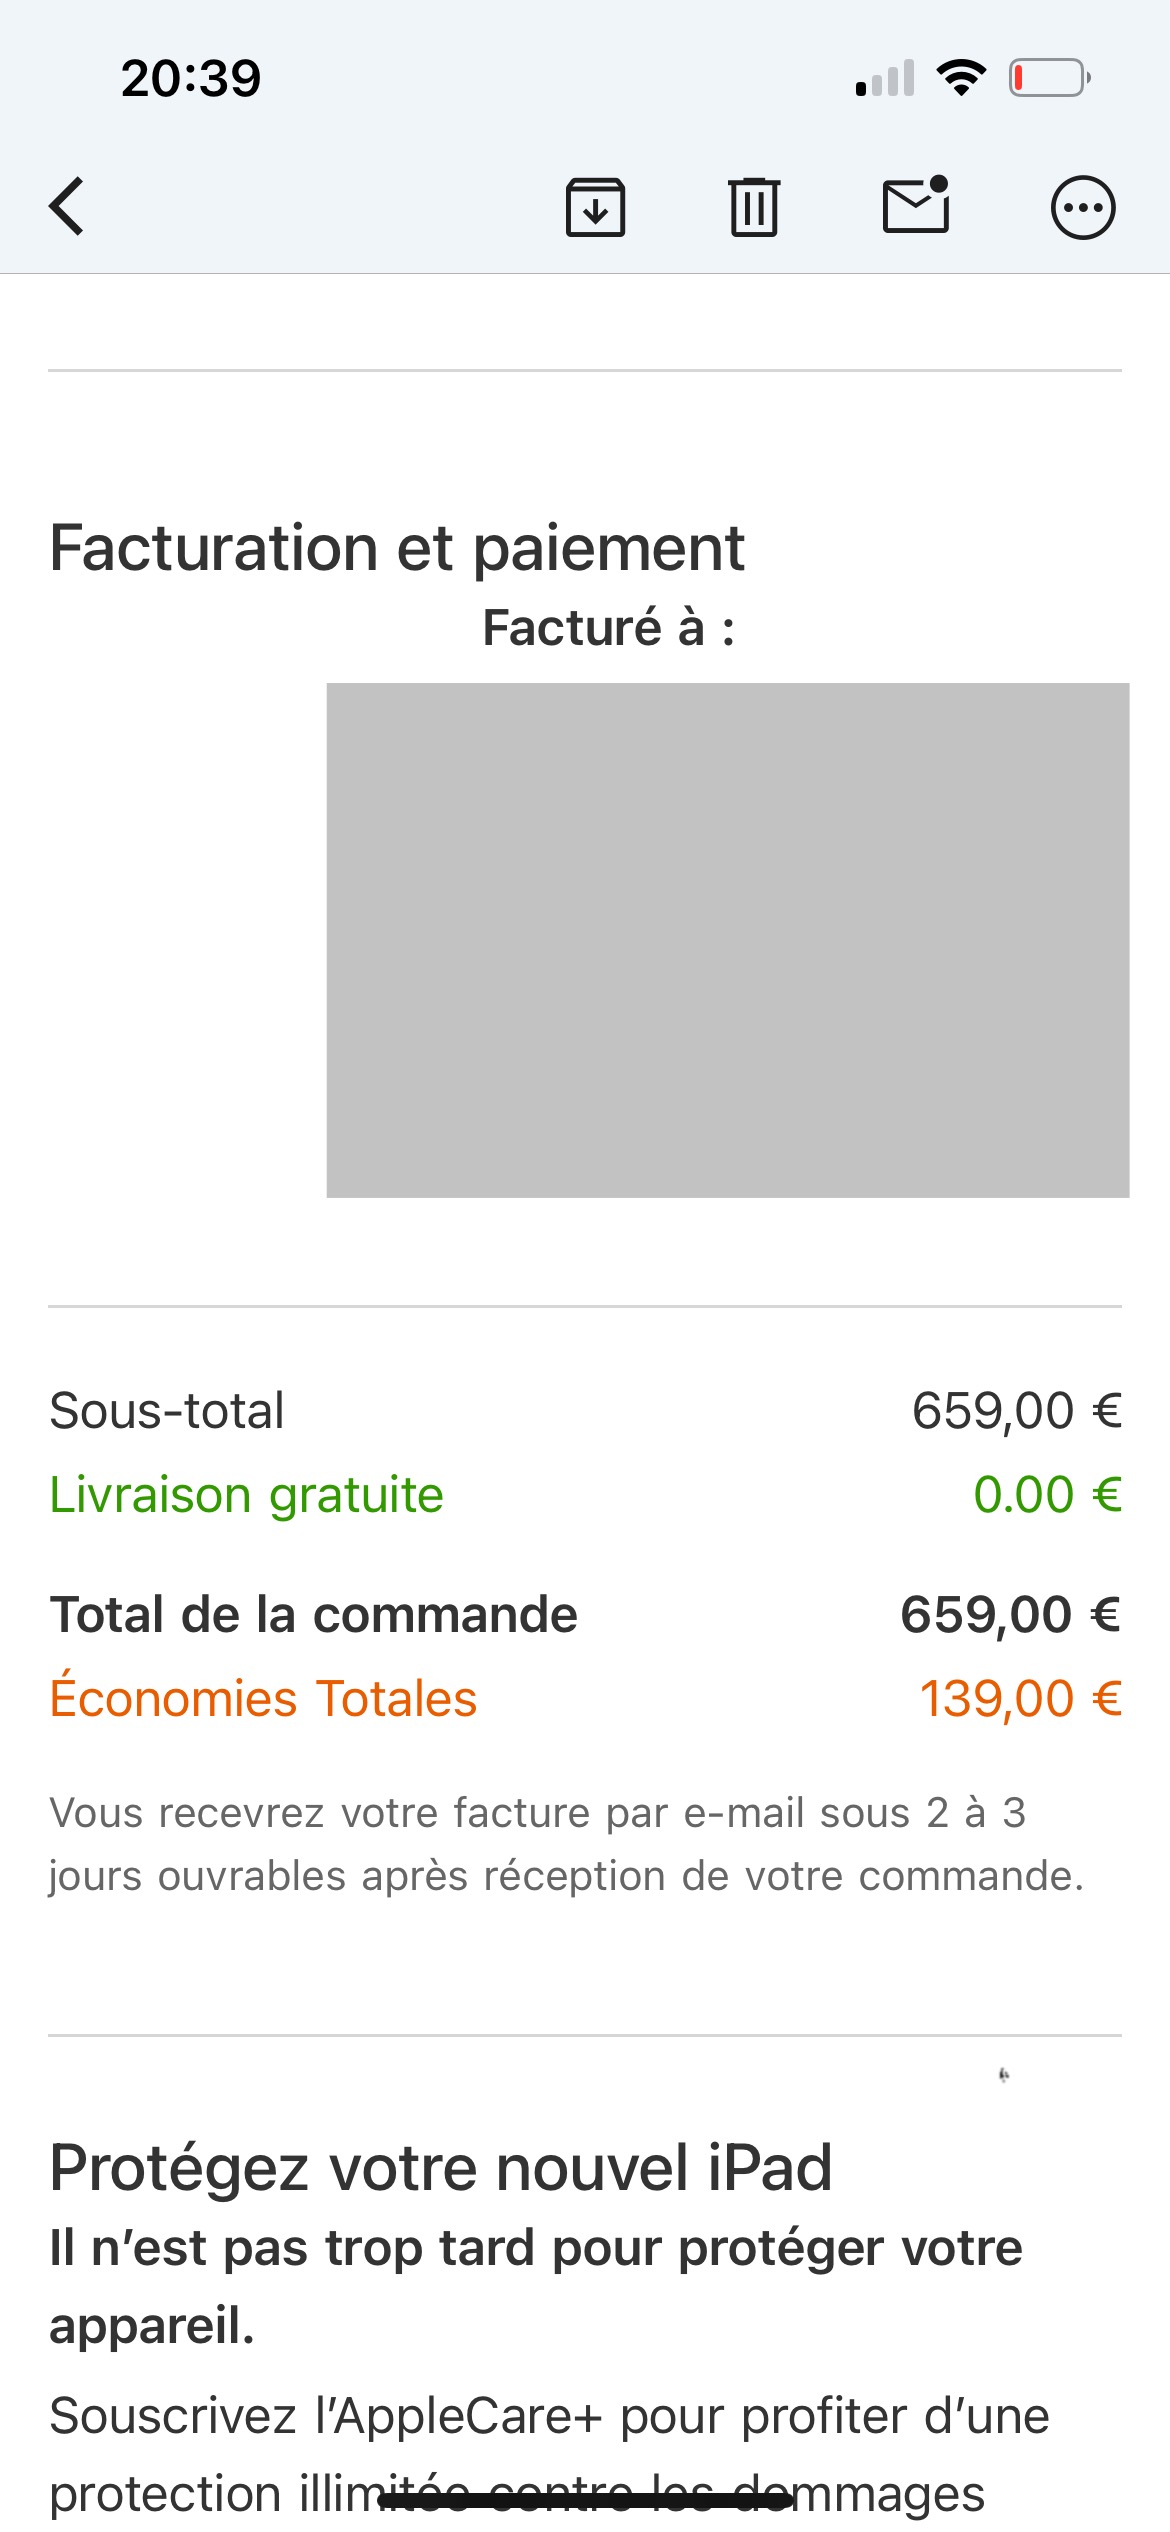Archive this email with the archive icon
Image resolution: width=1170 pixels, height=2532 pixels.
point(596,207)
